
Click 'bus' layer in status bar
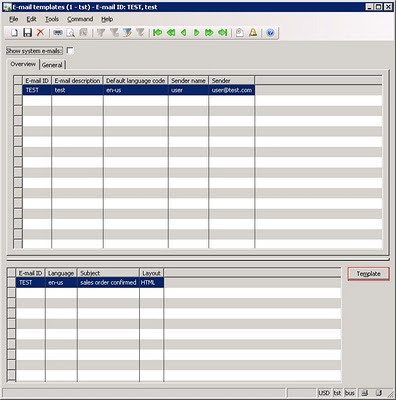(349, 393)
